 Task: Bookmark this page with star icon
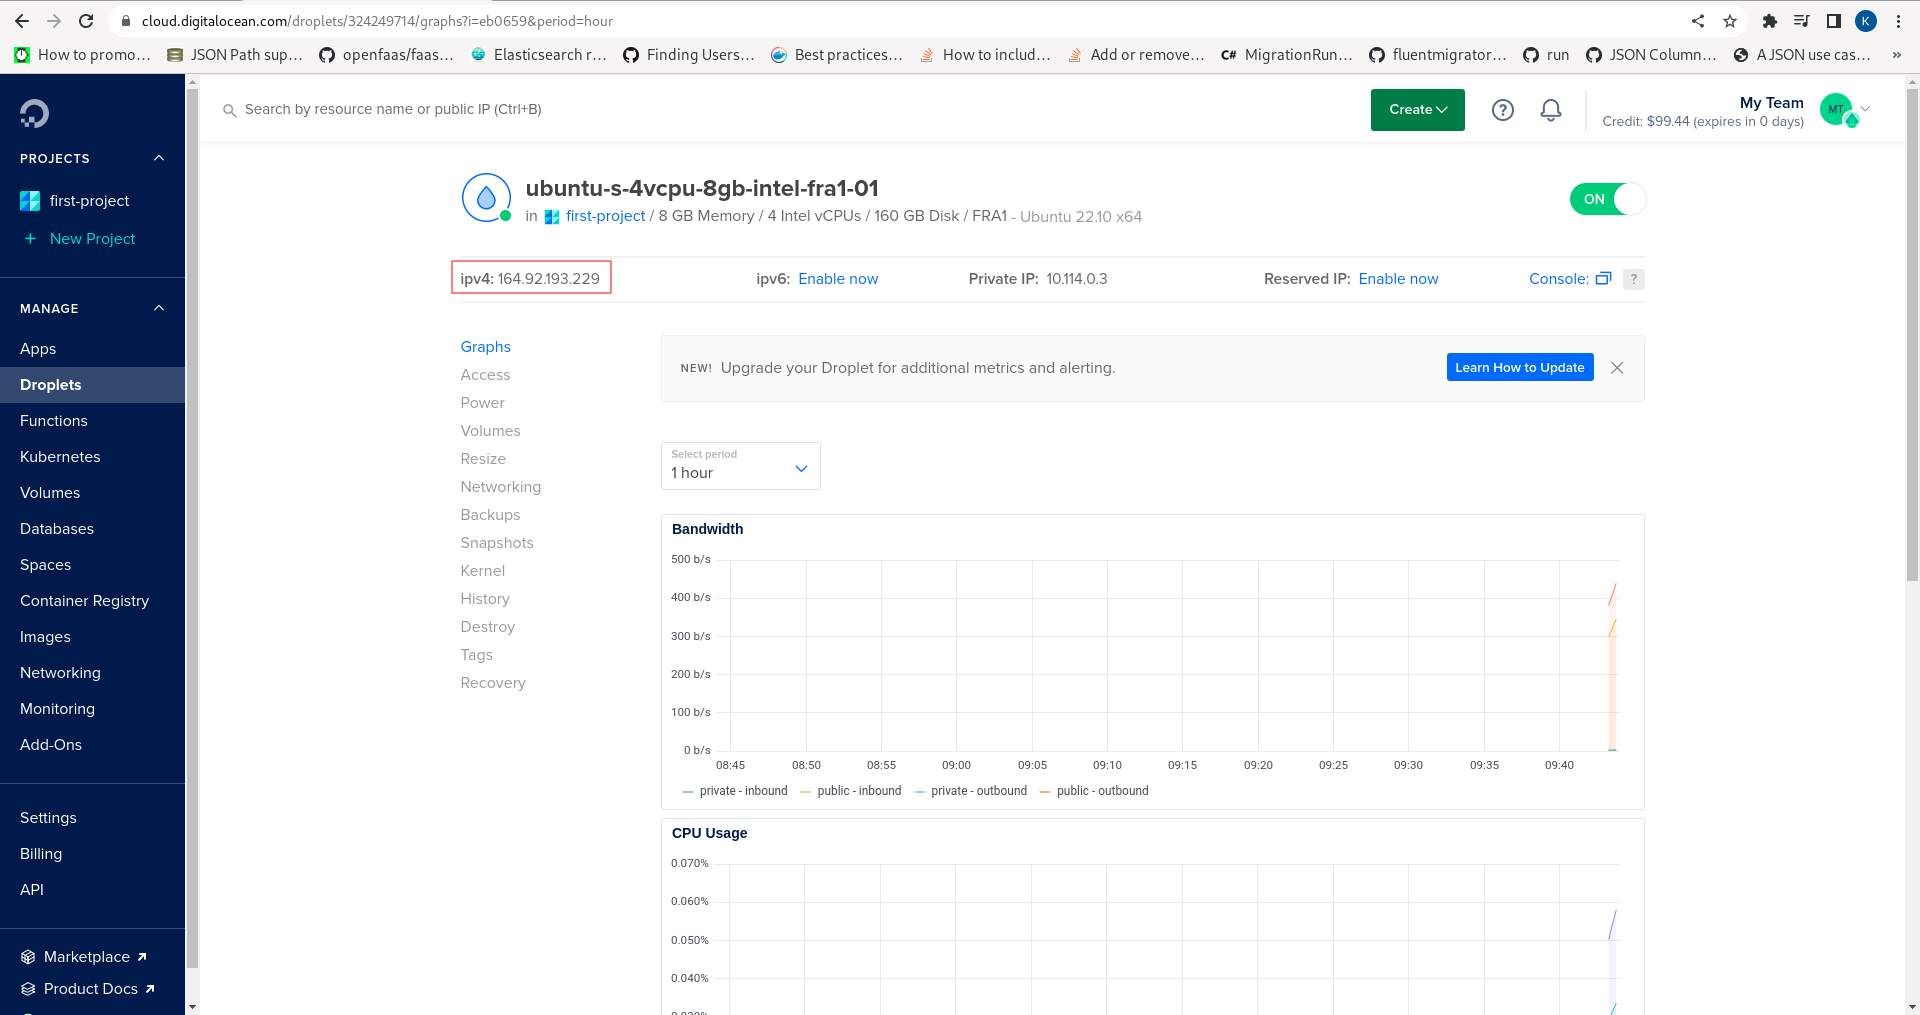(1730, 21)
